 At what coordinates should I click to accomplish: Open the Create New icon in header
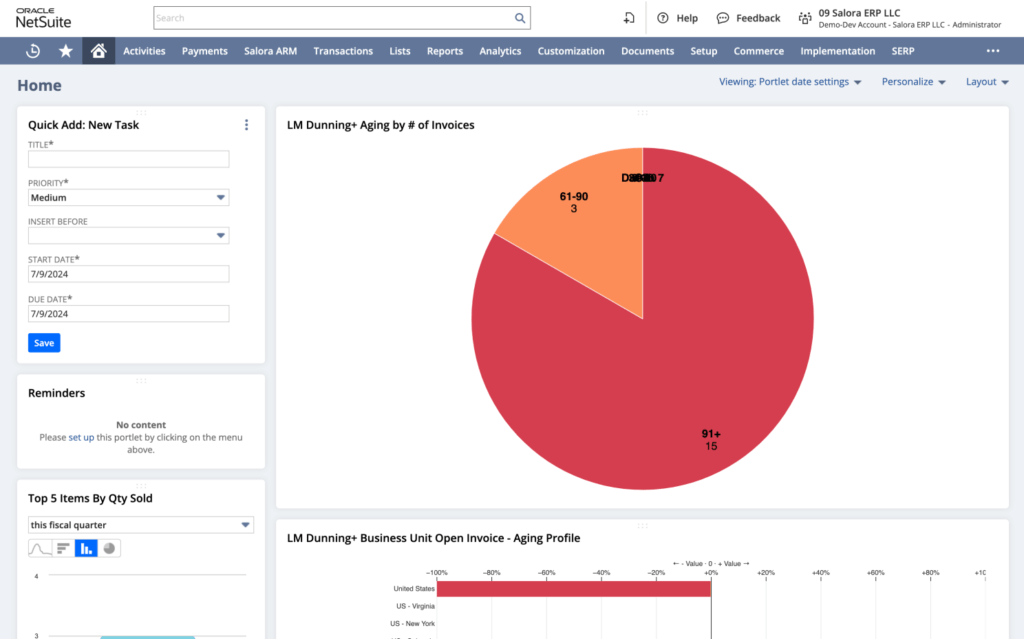coord(629,18)
